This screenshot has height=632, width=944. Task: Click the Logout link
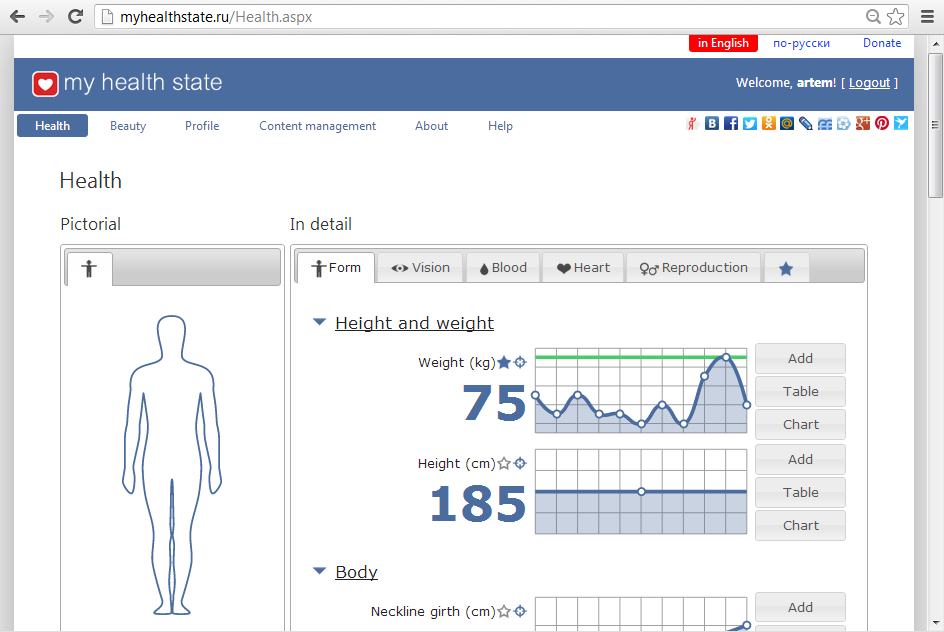click(869, 83)
